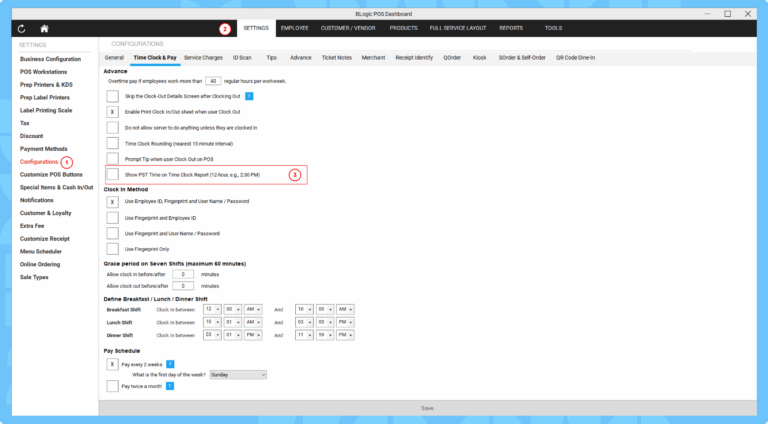Switch to Ticket Notes tab
Viewport: 768px width, 424px height.
point(336,58)
